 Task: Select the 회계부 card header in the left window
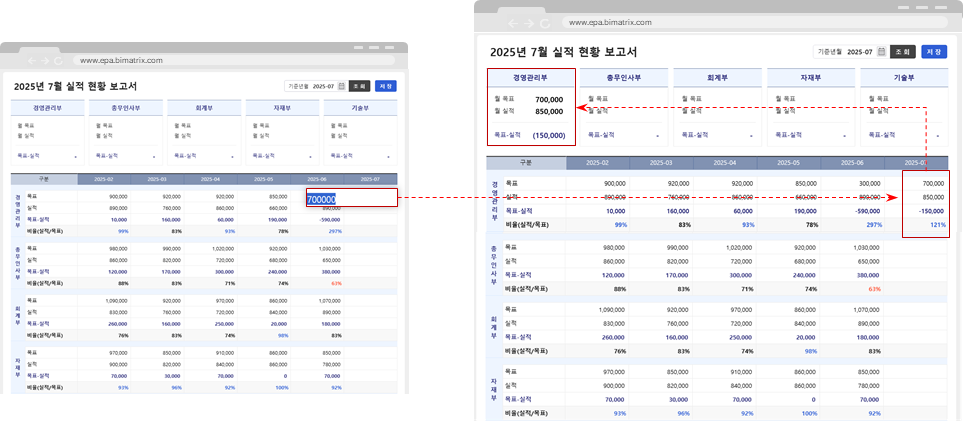(x=205, y=108)
